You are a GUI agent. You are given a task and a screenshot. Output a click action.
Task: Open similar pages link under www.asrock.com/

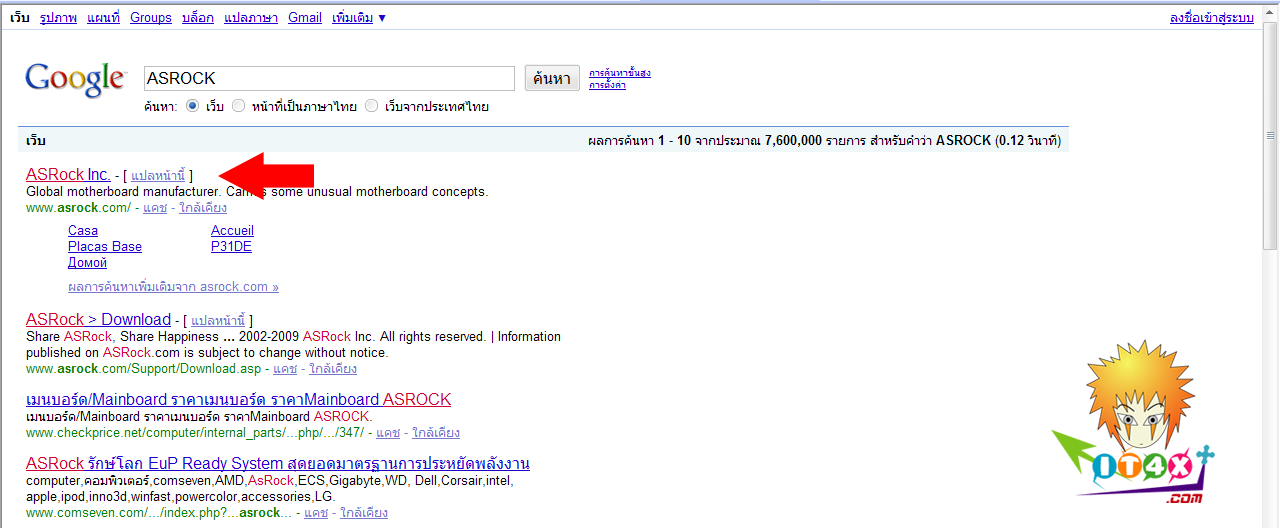(x=203, y=208)
